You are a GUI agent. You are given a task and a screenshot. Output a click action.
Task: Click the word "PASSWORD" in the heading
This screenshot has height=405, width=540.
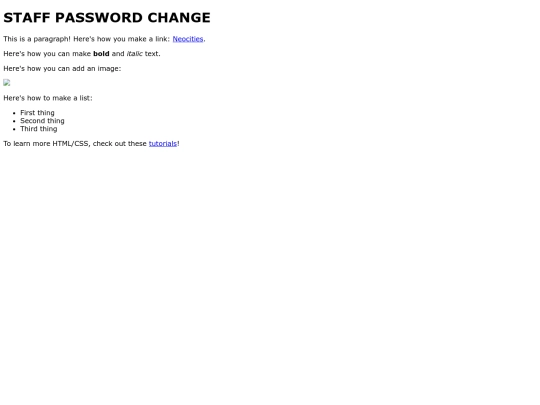pos(99,18)
